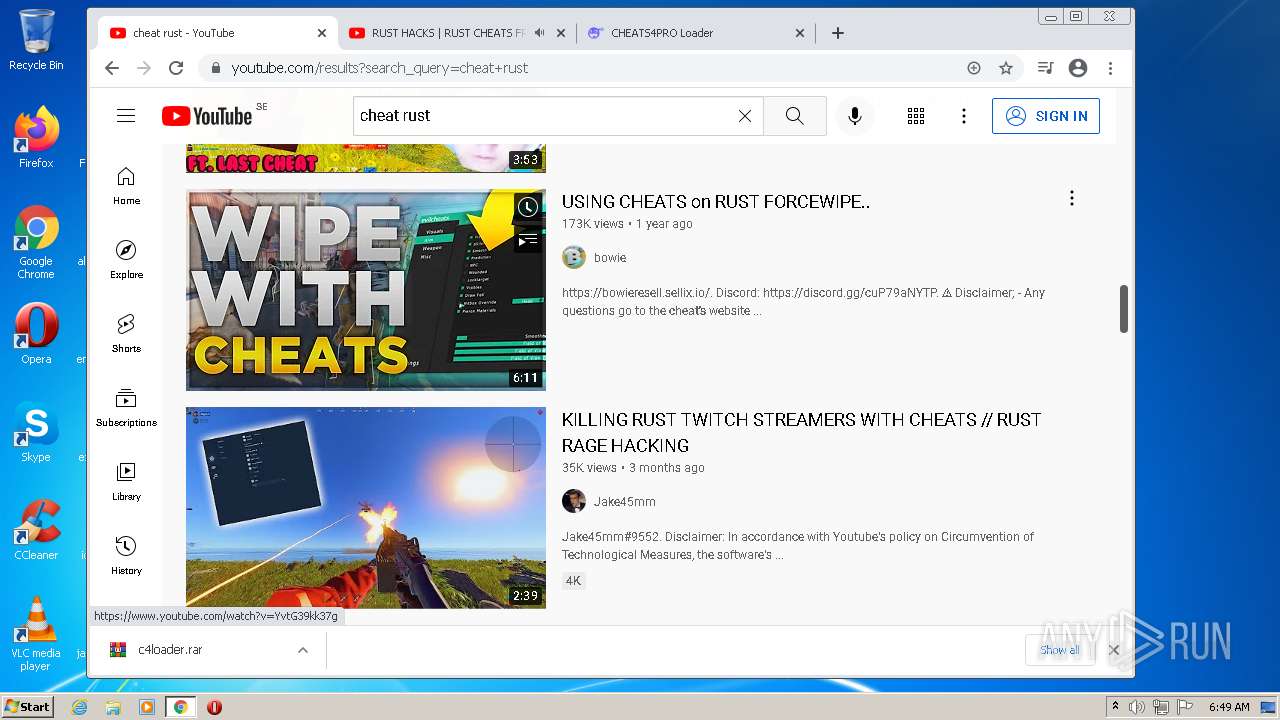The image size is (1280, 720).
Task: Bookmark this page with star icon
Action: [1006, 68]
